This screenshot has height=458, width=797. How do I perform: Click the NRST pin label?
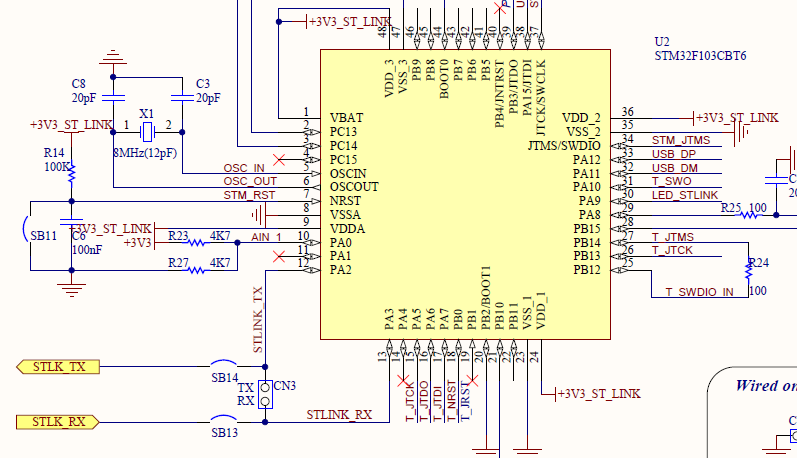click(345, 201)
